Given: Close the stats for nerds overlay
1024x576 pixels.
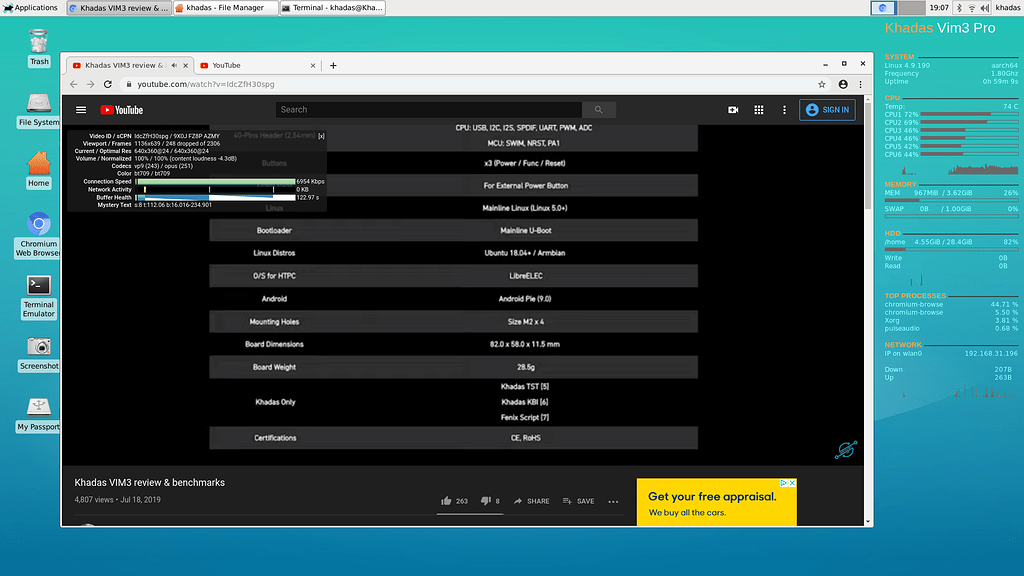Looking at the screenshot, I should click(321, 135).
